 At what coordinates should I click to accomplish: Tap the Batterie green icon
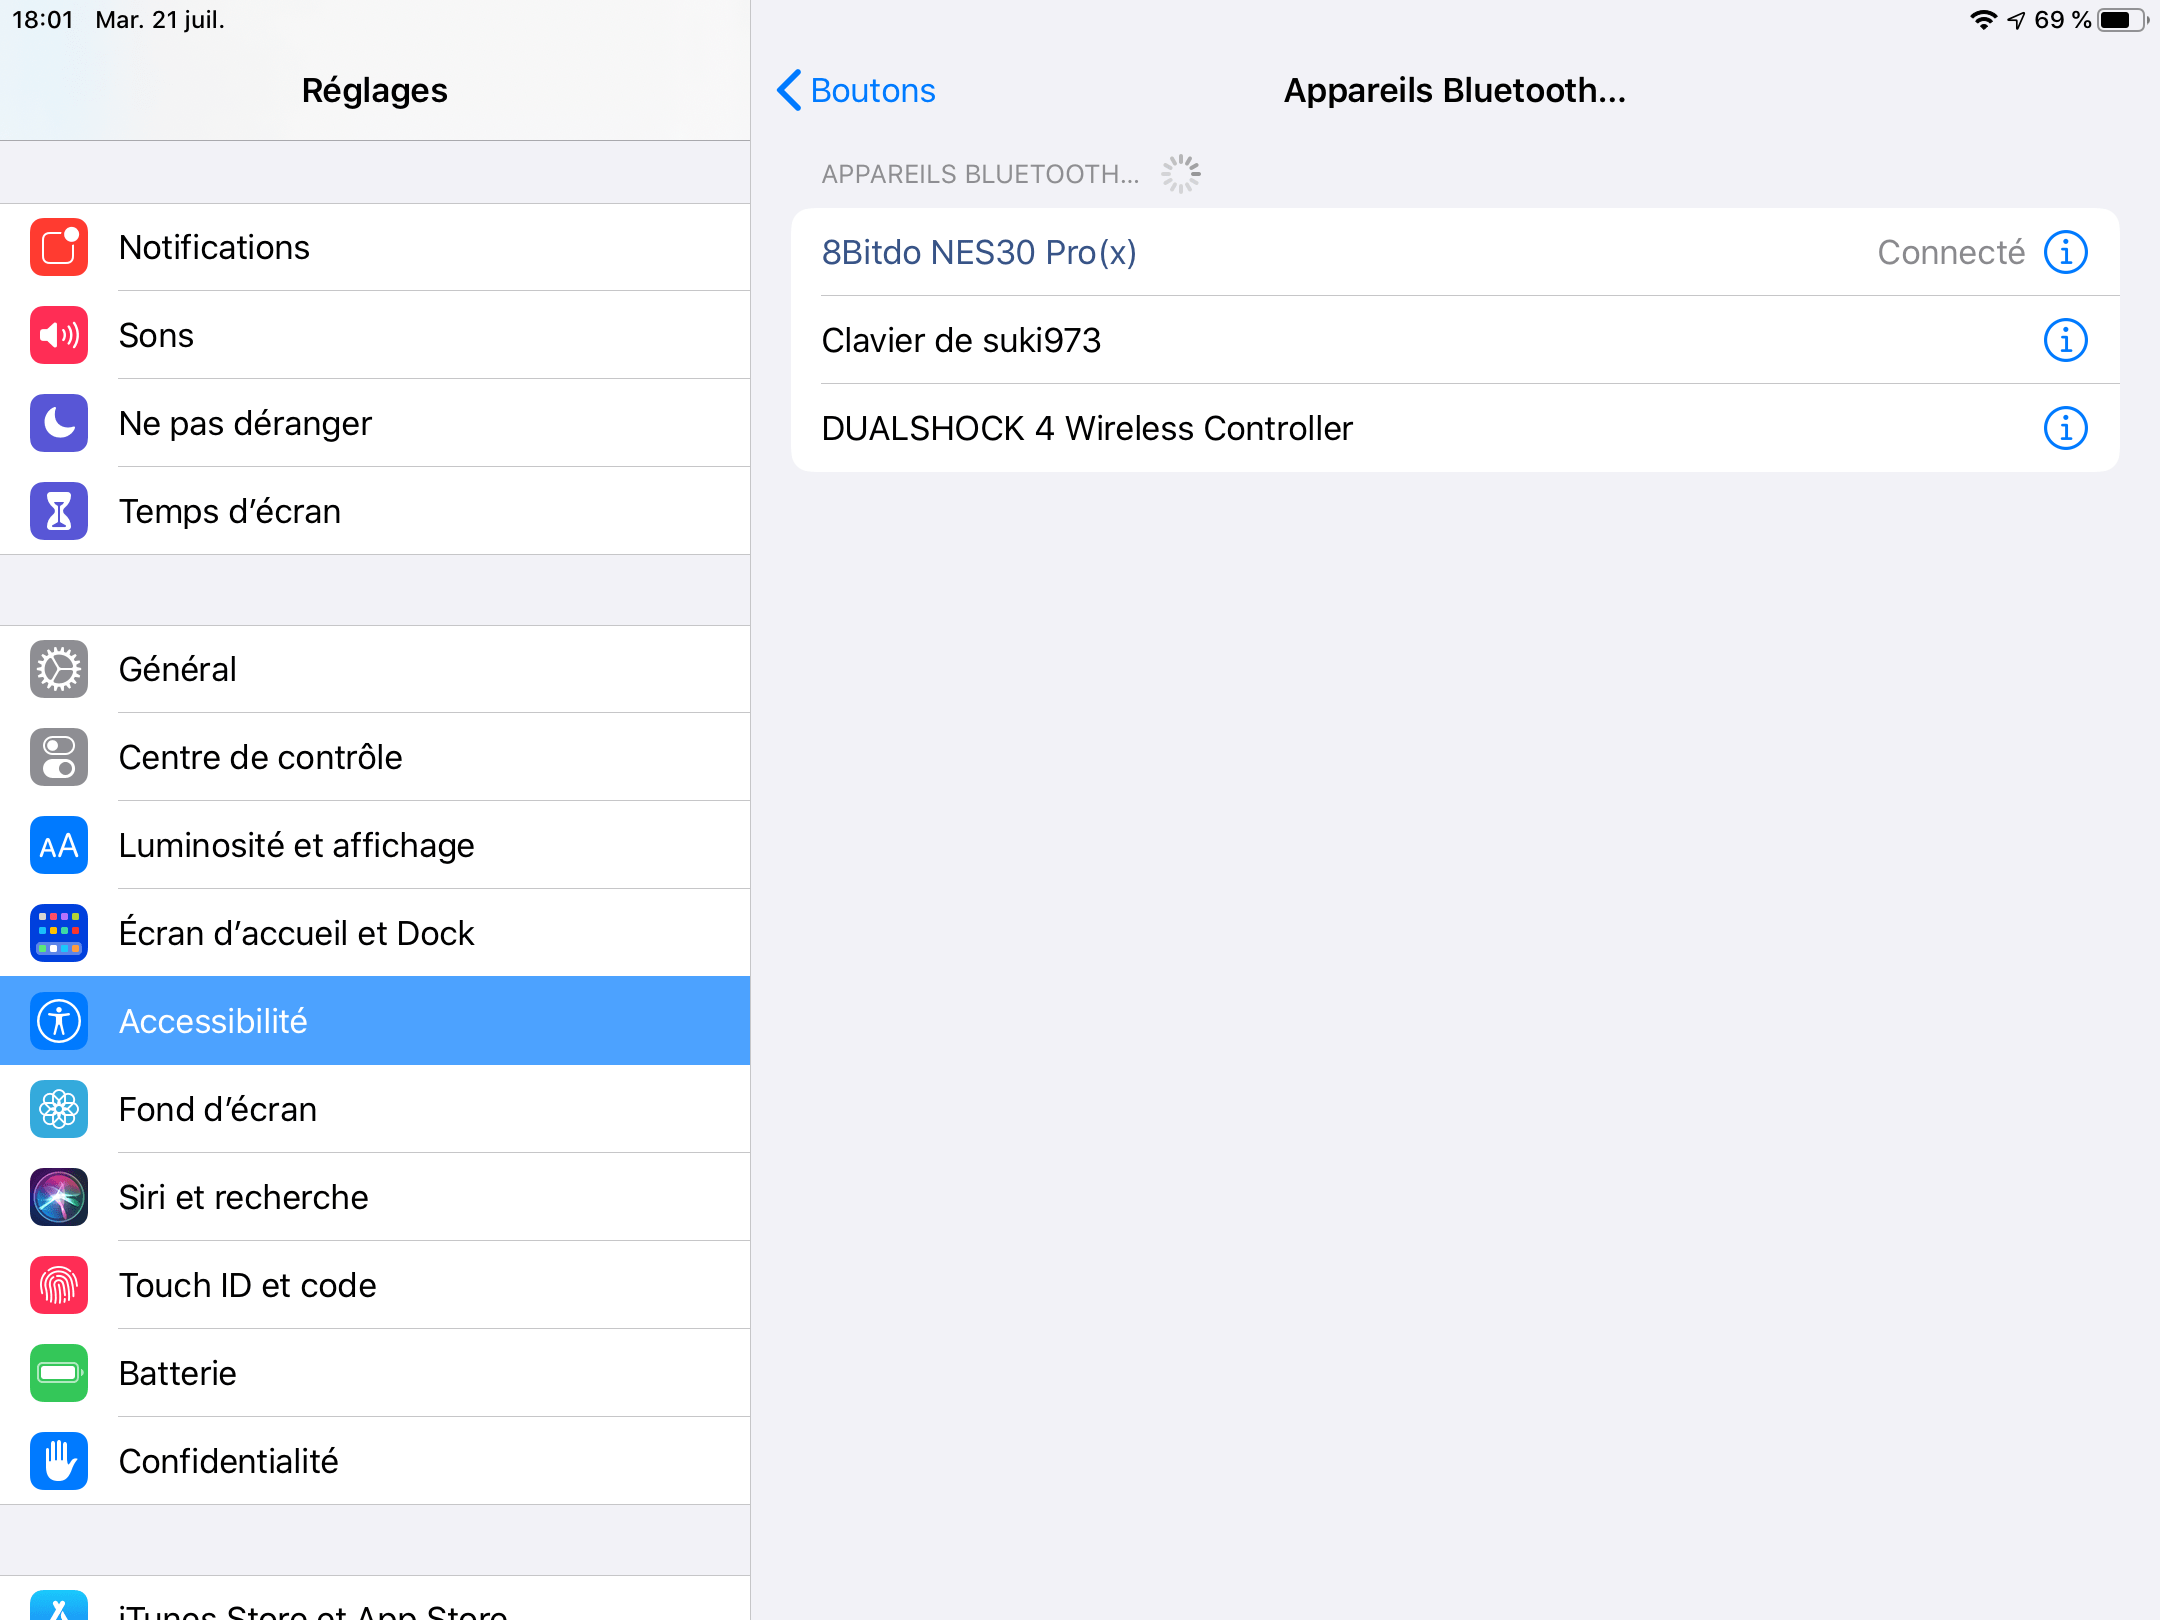point(59,1373)
